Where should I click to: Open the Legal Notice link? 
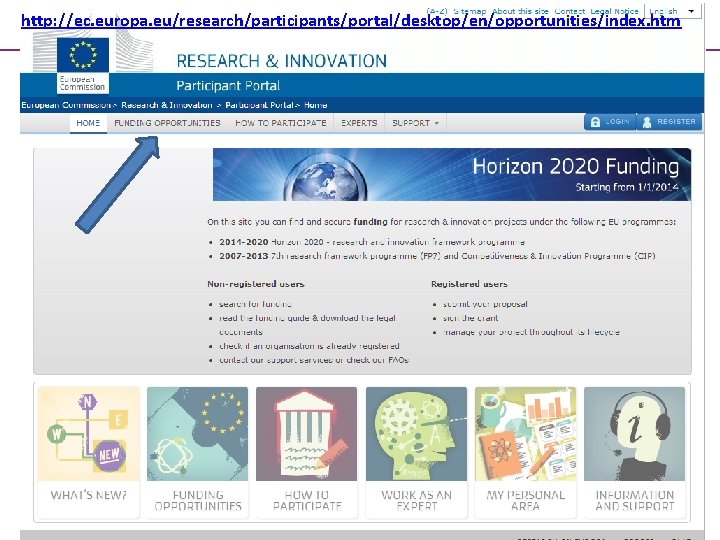click(x=614, y=11)
